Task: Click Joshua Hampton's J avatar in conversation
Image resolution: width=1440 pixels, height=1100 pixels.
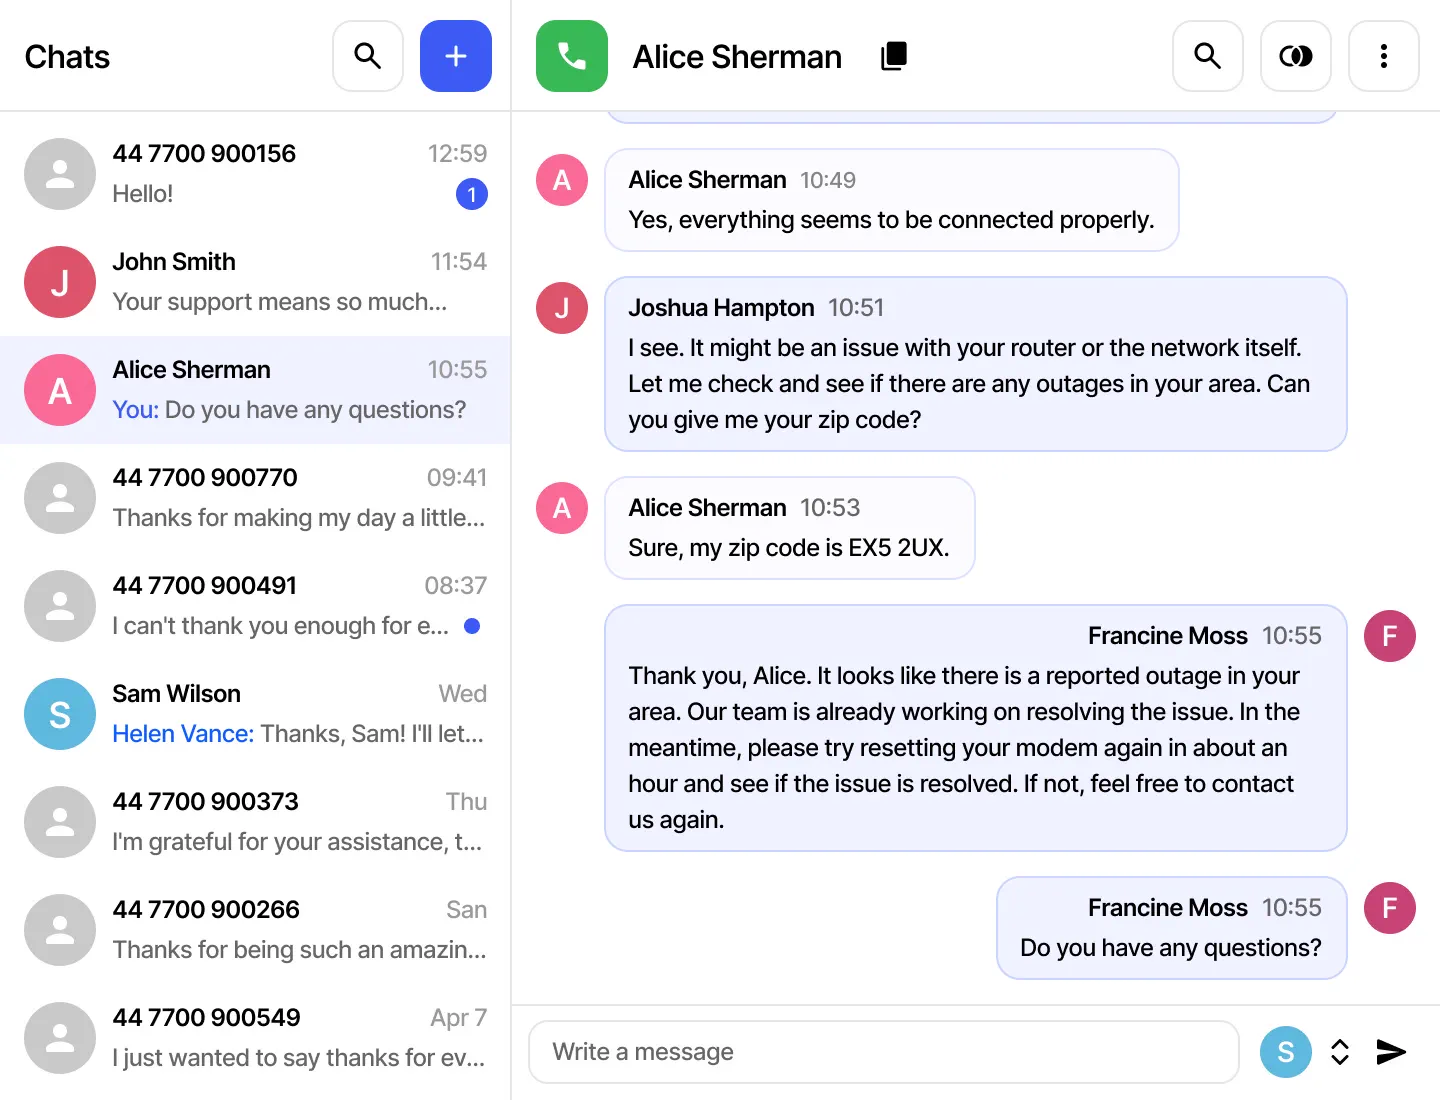Action: click(x=562, y=308)
